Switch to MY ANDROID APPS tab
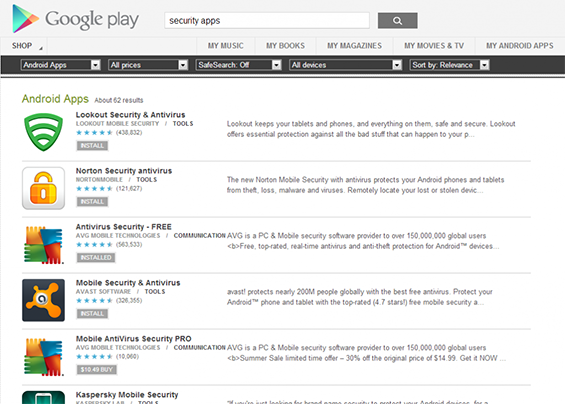565x404 pixels. click(520, 46)
